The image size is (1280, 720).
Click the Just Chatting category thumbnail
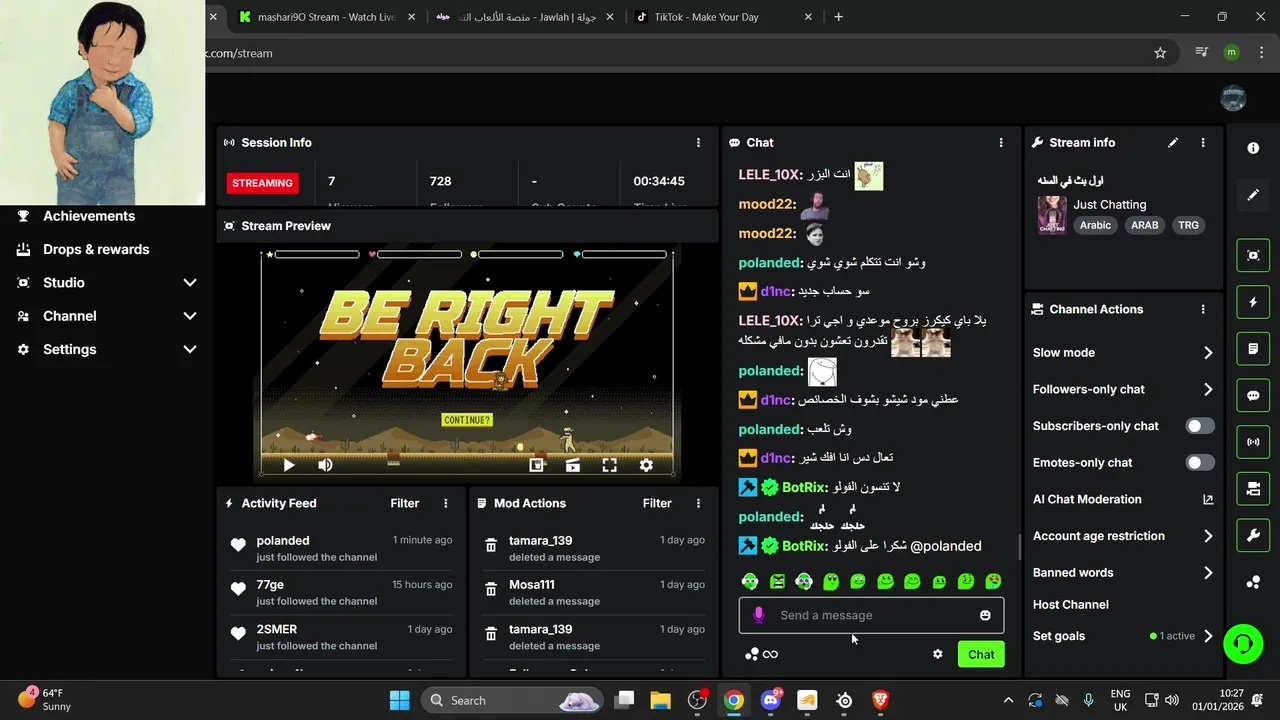1052,215
